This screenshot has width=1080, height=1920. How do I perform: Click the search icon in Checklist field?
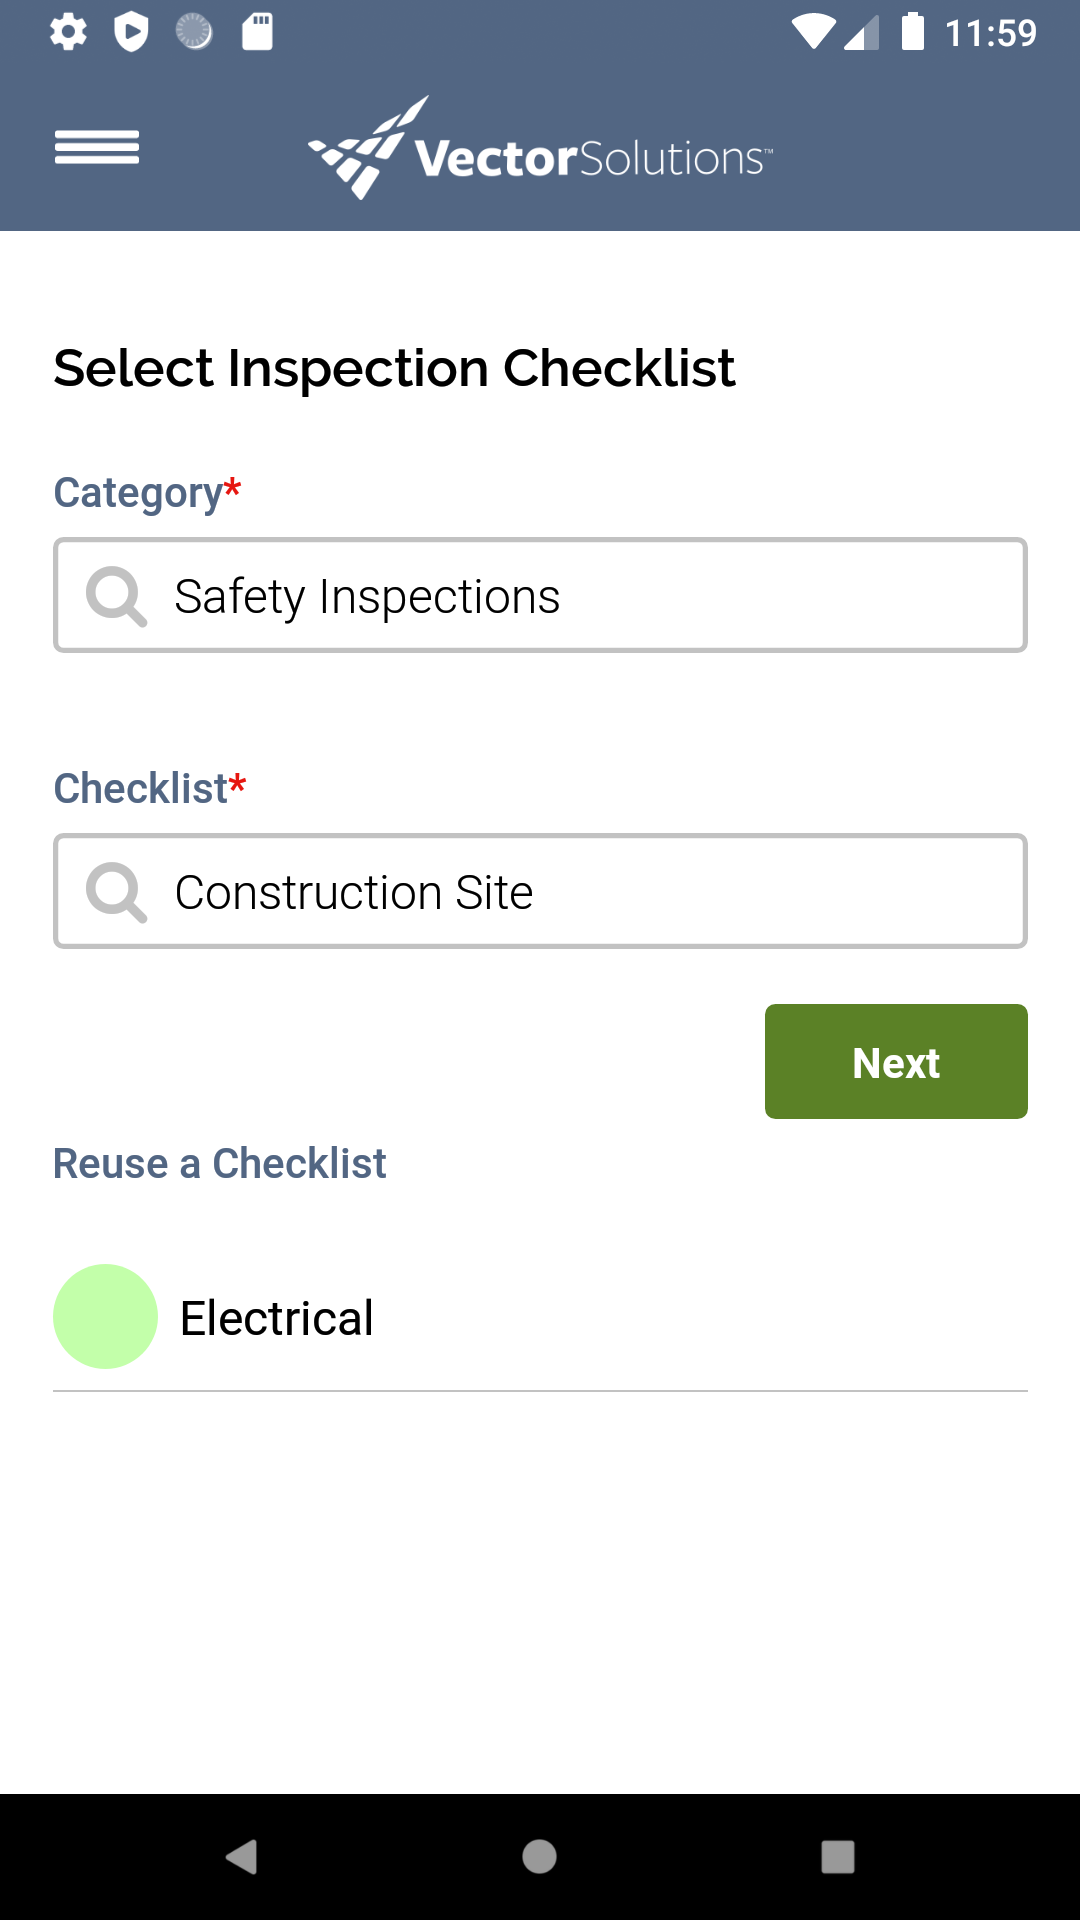pyautogui.click(x=116, y=892)
